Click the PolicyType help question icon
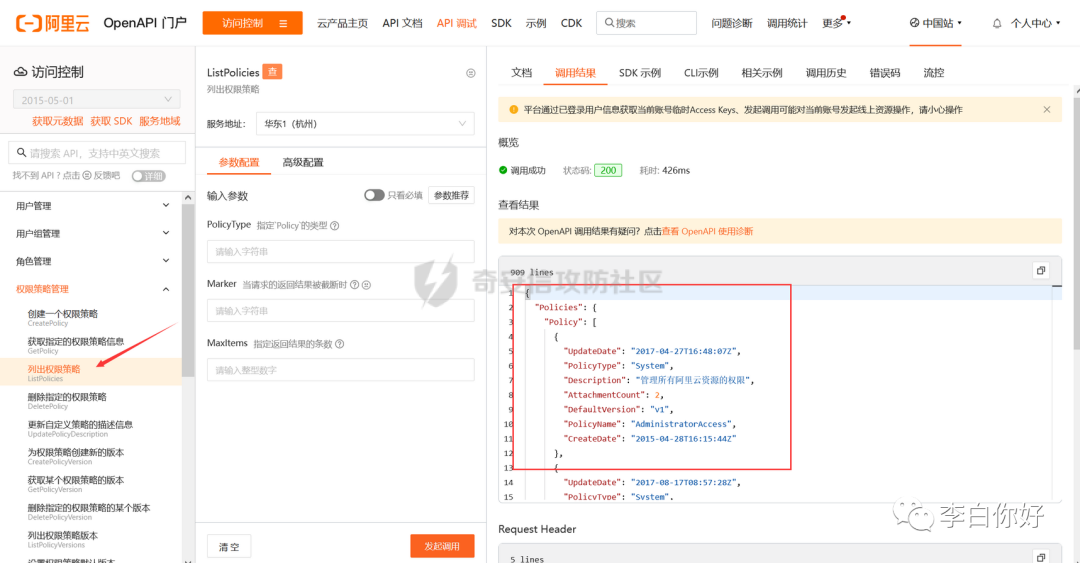This screenshot has height=563, width=1080. coord(335,225)
